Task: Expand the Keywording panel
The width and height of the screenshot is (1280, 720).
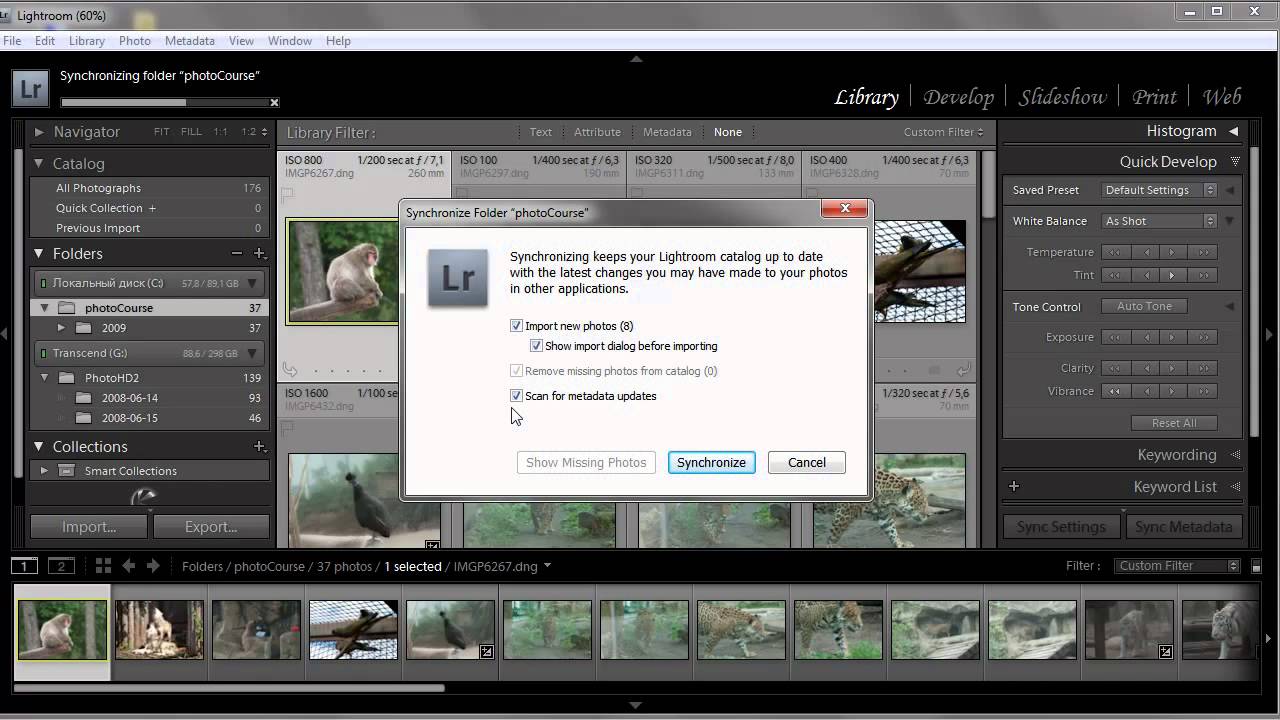Action: (1237, 455)
